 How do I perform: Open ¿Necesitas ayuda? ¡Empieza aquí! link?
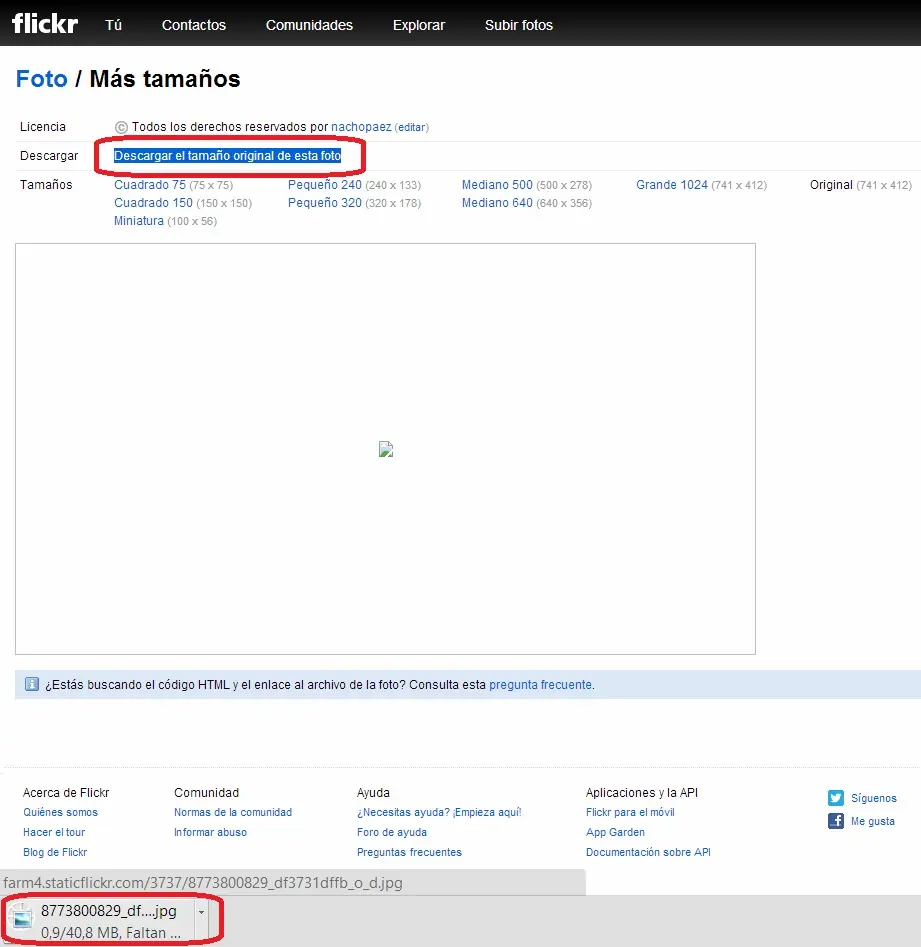[x=439, y=812]
